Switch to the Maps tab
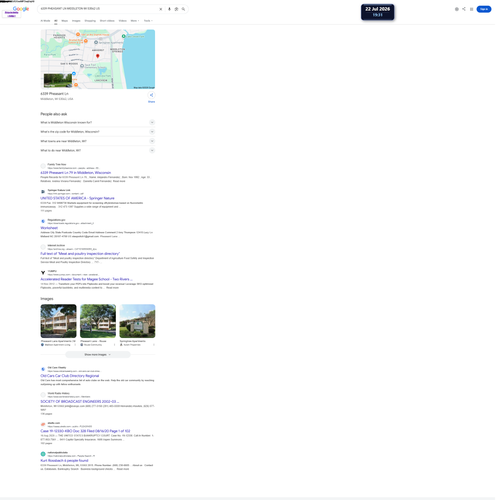The height and width of the screenshot is (500, 498). pyautogui.click(x=65, y=21)
